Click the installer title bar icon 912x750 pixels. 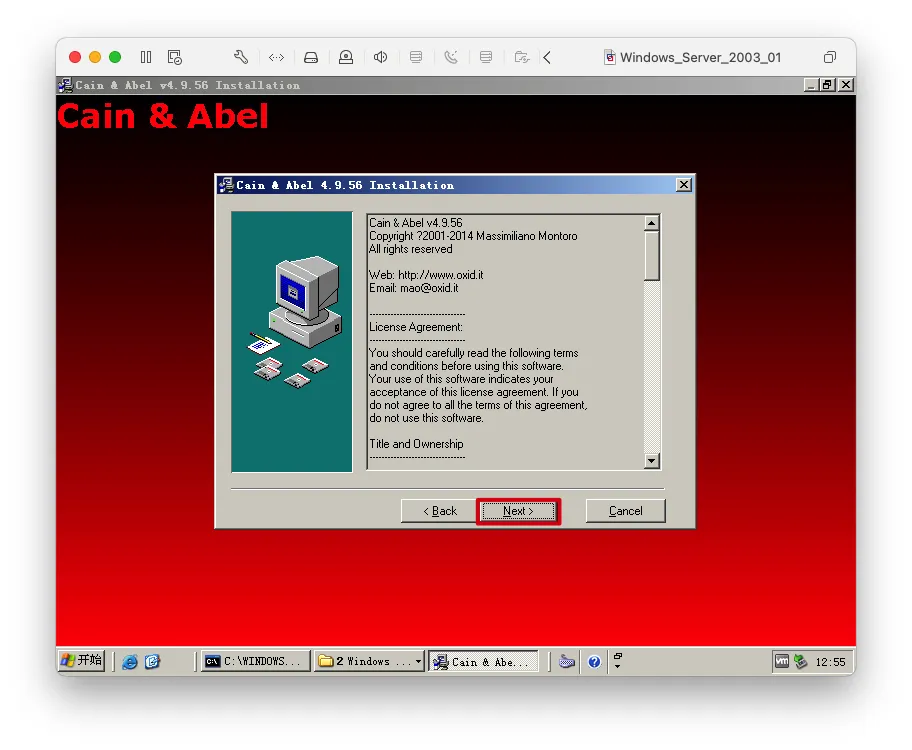pos(226,185)
